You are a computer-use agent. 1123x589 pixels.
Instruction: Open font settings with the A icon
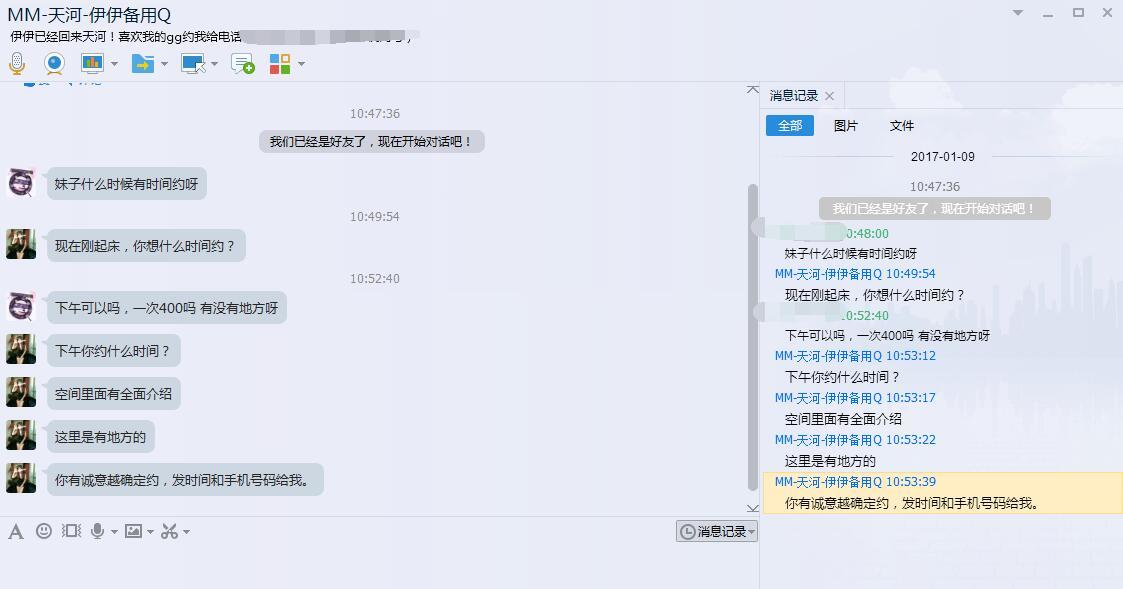(x=16, y=532)
